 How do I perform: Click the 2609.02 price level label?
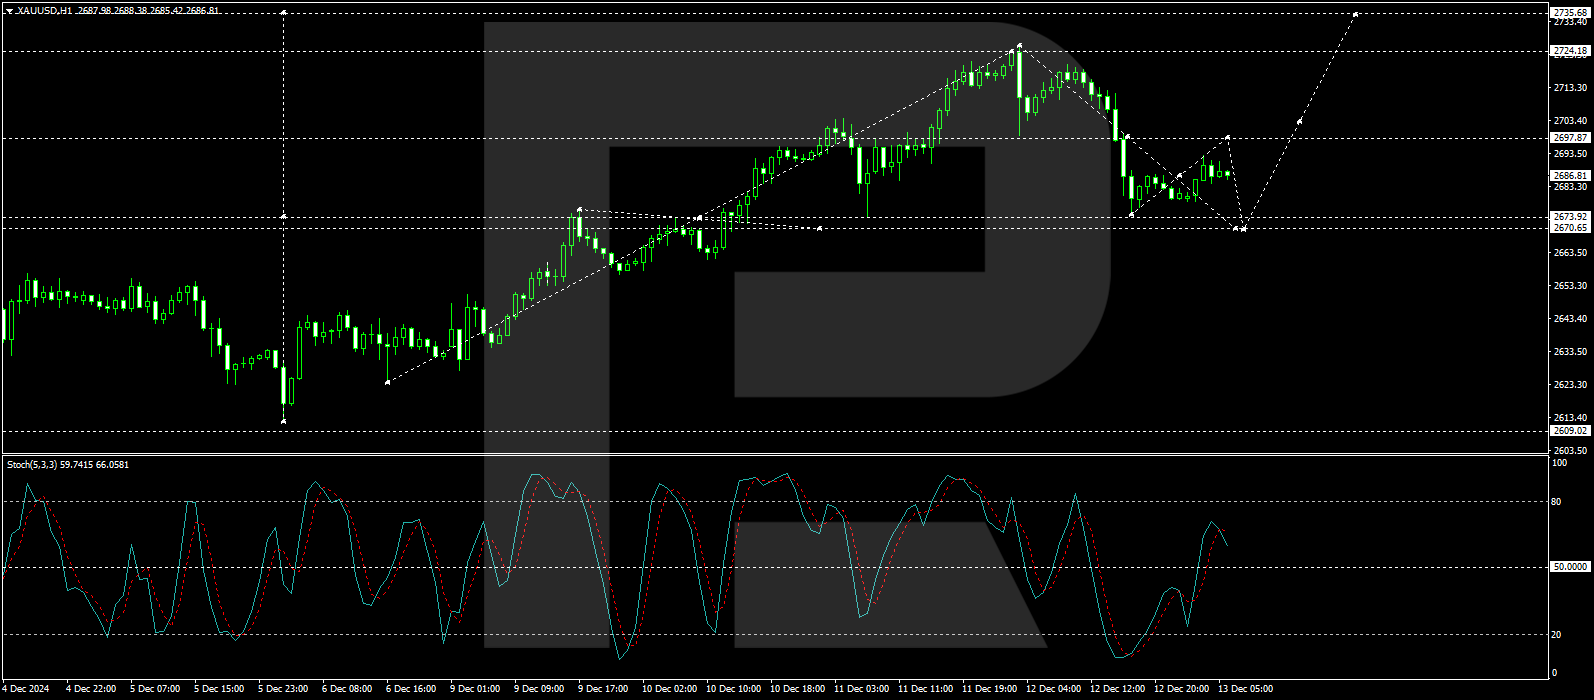coord(1569,431)
